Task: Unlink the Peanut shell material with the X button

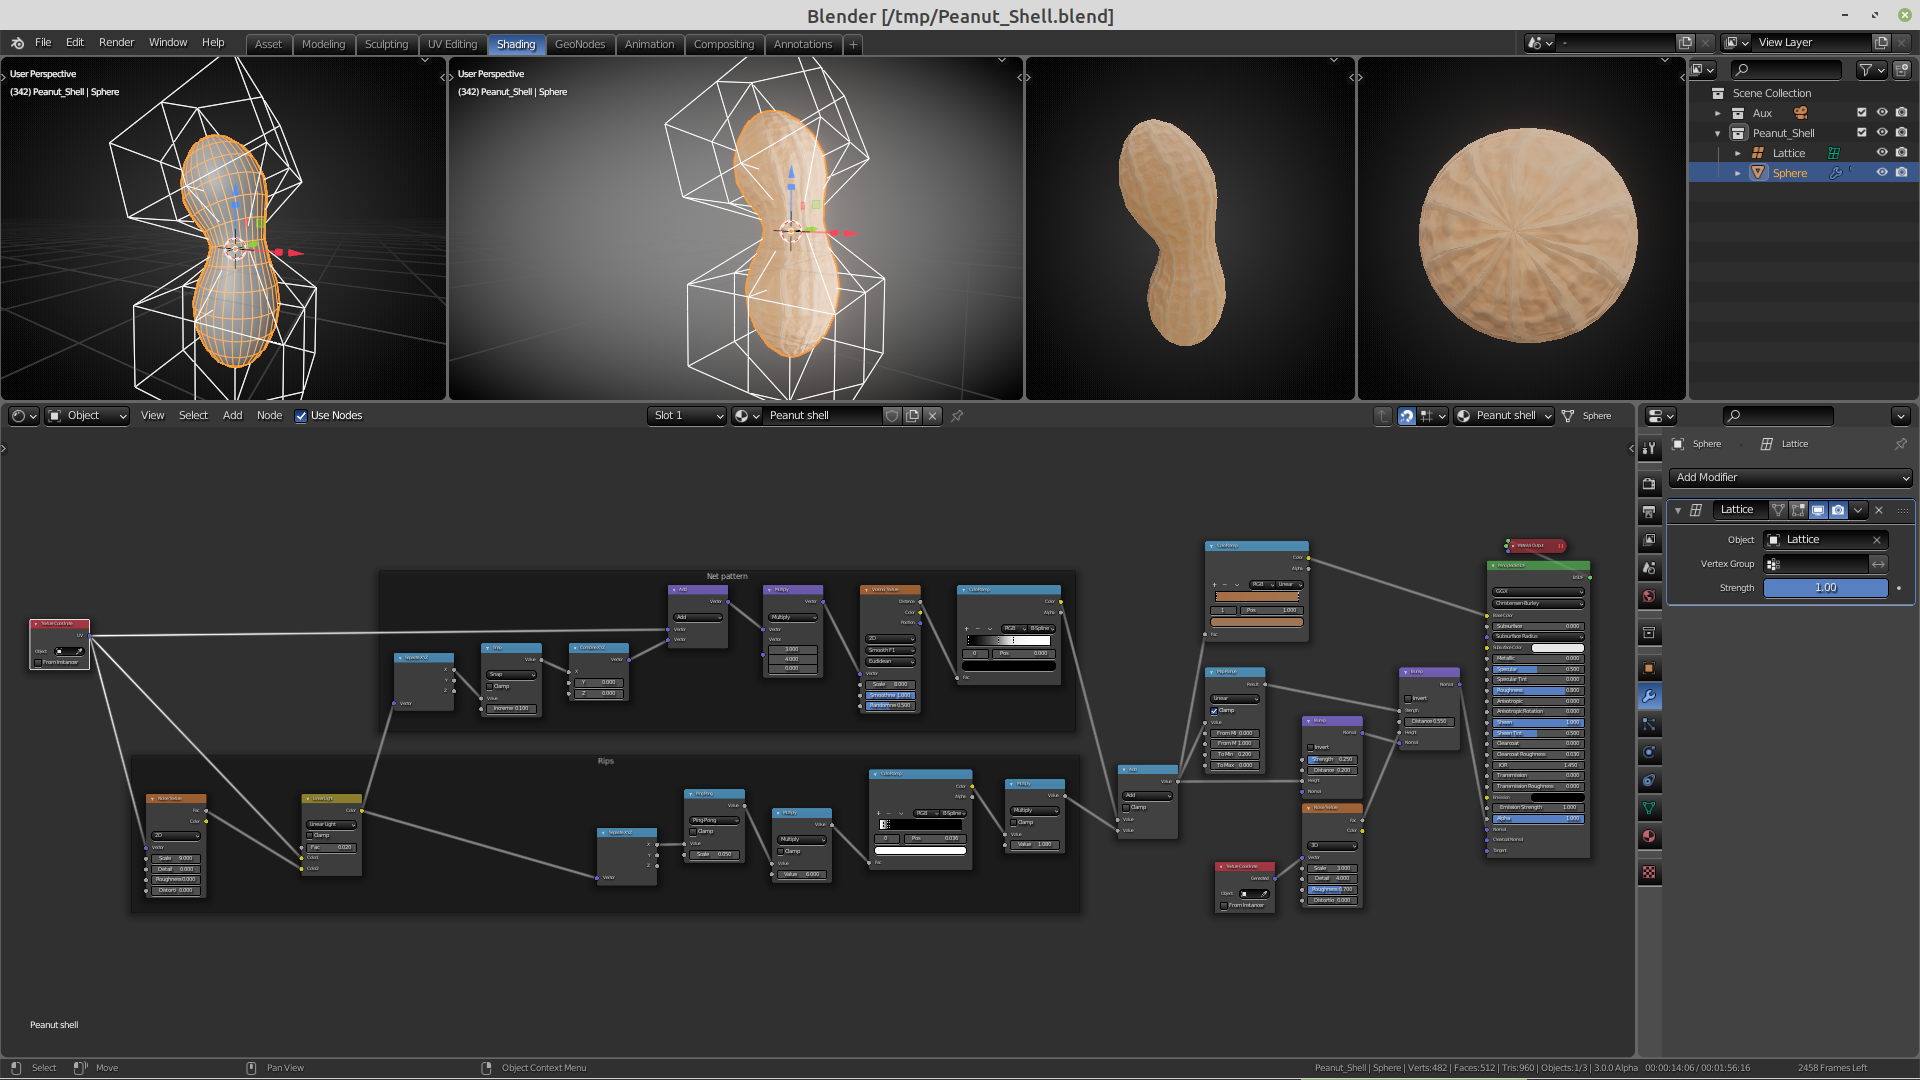Action: click(x=932, y=416)
